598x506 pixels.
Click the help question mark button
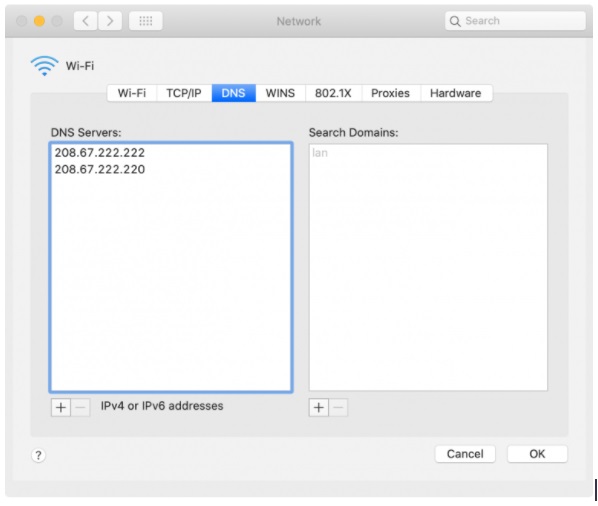click(38, 455)
